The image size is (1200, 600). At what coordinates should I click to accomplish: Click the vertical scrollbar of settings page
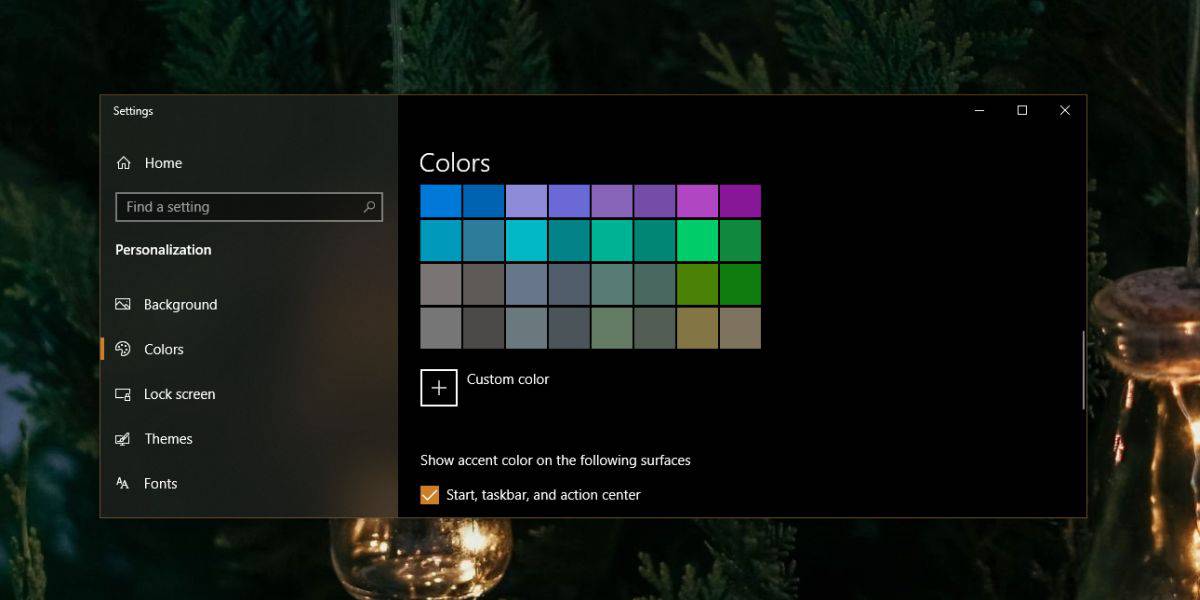point(1083,371)
